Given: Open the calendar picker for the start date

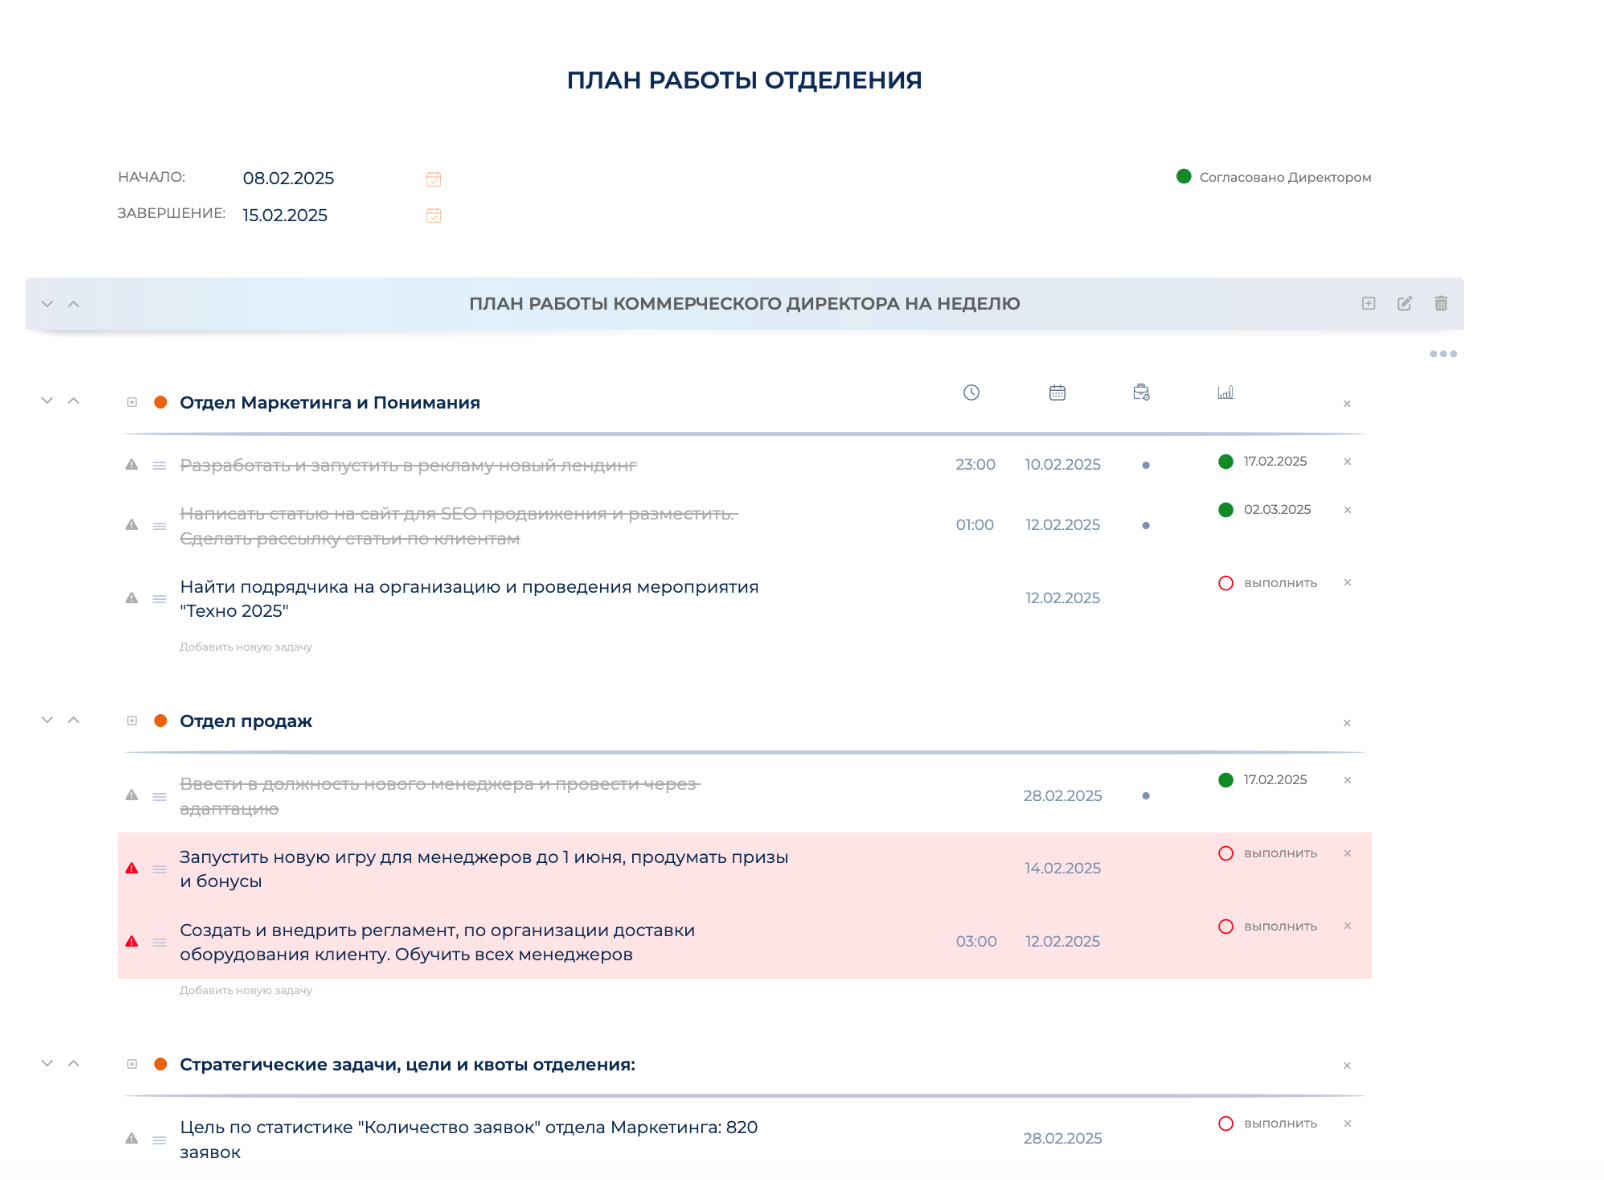Looking at the screenshot, I should tap(433, 179).
